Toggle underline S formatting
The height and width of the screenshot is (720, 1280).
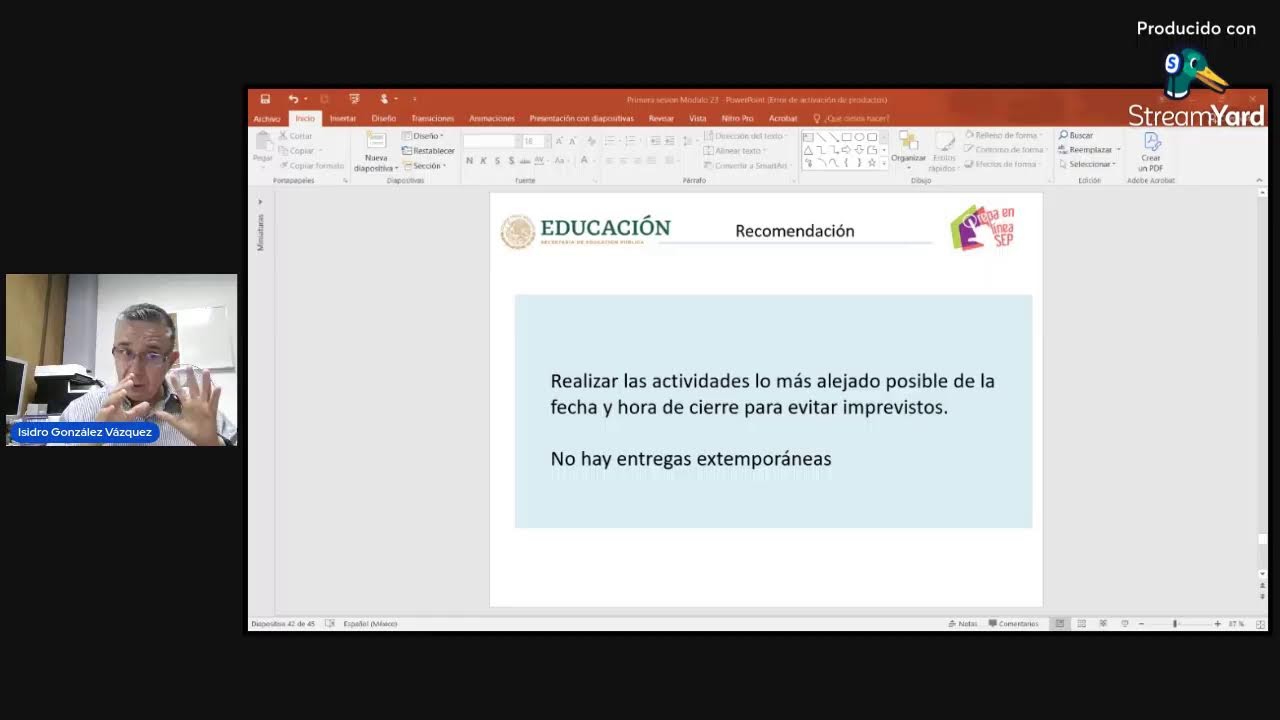pyautogui.click(x=497, y=160)
